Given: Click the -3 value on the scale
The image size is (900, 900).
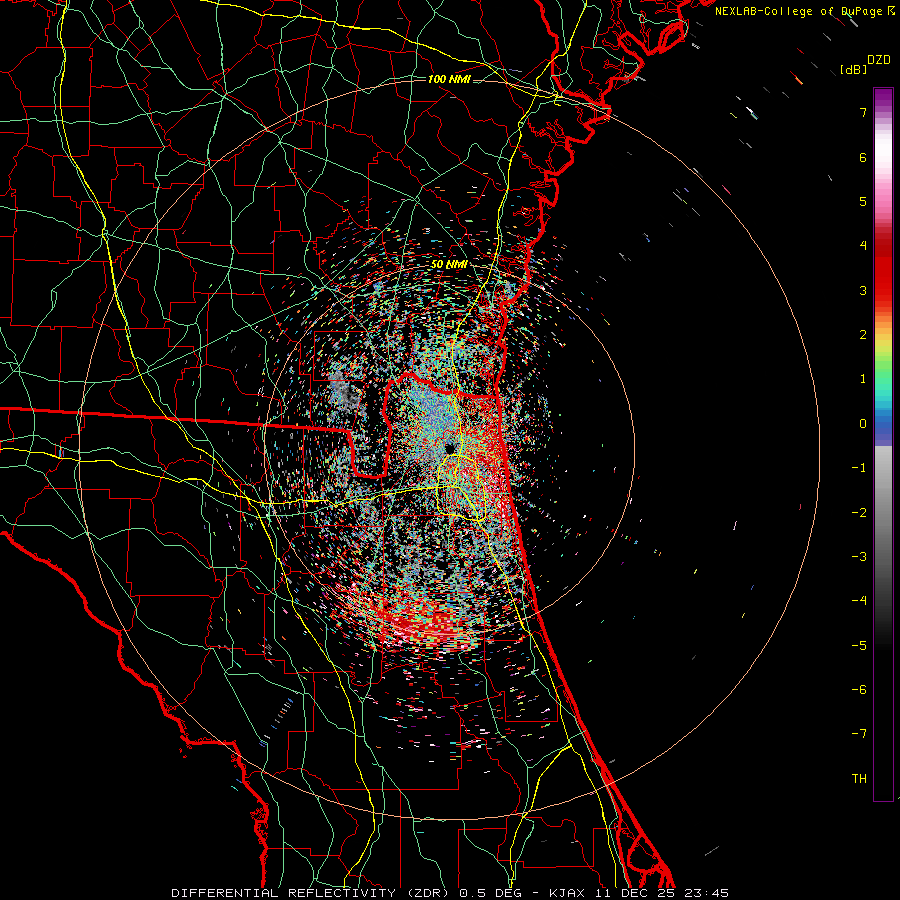Looking at the screenshot, I should pyautogui.click(x=859, y=557).
